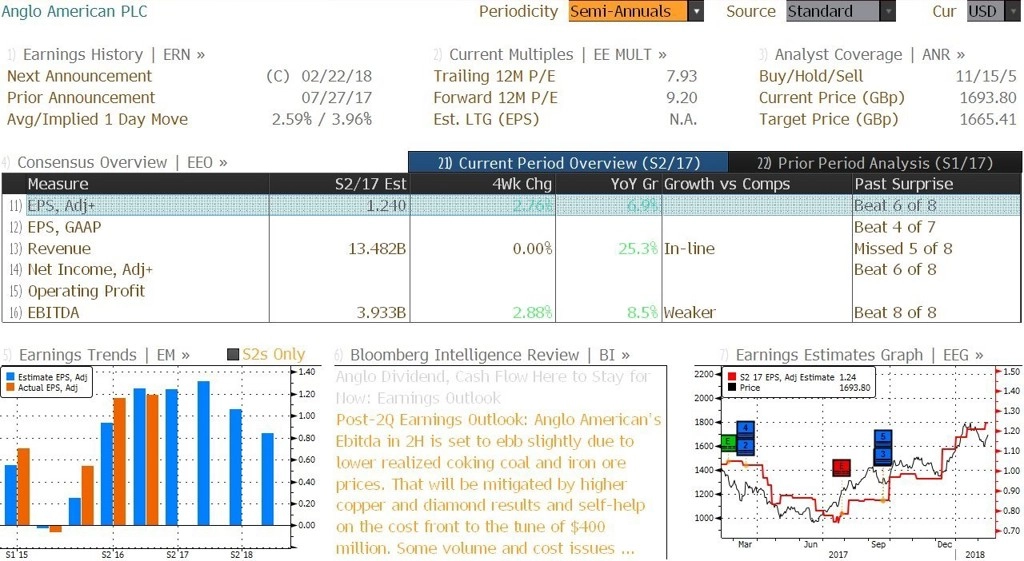This screenshot has height=561, width=1024.
Task: Click blue marker labeled 5 on graph
Action: coord(883,436)
